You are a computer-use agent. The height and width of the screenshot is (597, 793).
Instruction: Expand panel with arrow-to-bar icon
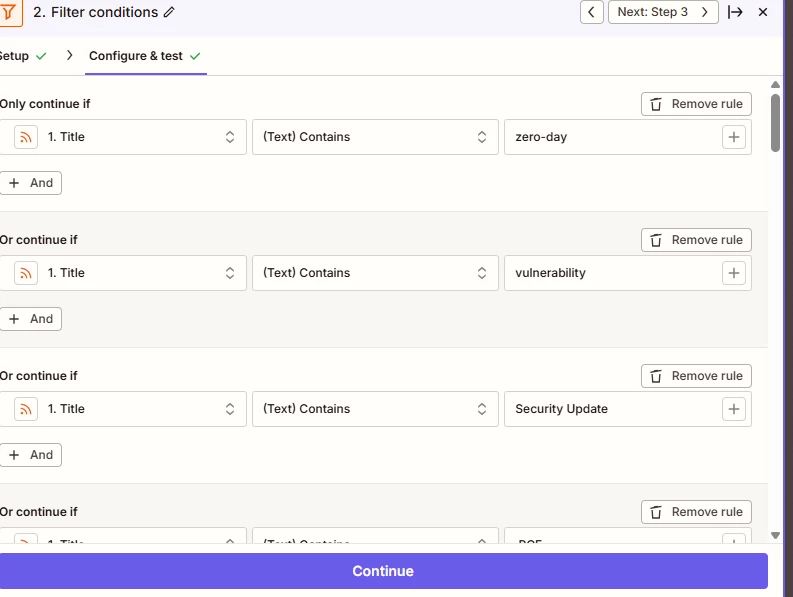point(735,12)
